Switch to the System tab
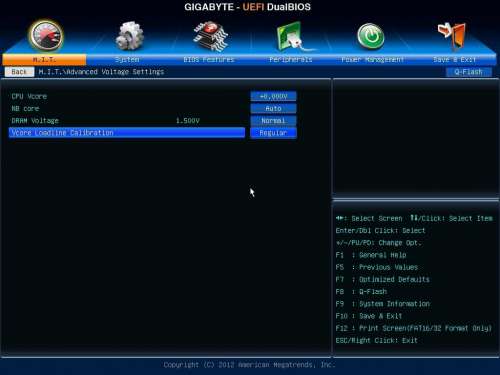The height and width of the screenshot is (375, 500). [x=127, y=60]
